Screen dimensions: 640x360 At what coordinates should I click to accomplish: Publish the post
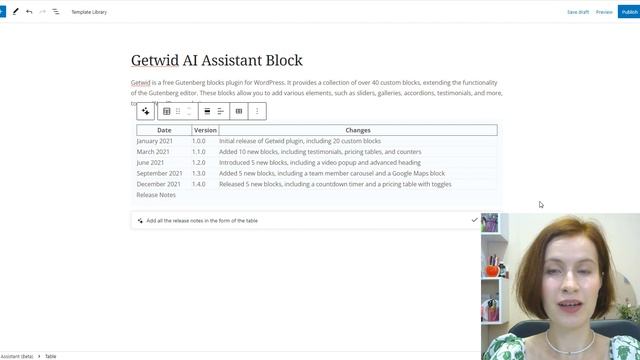629,12
